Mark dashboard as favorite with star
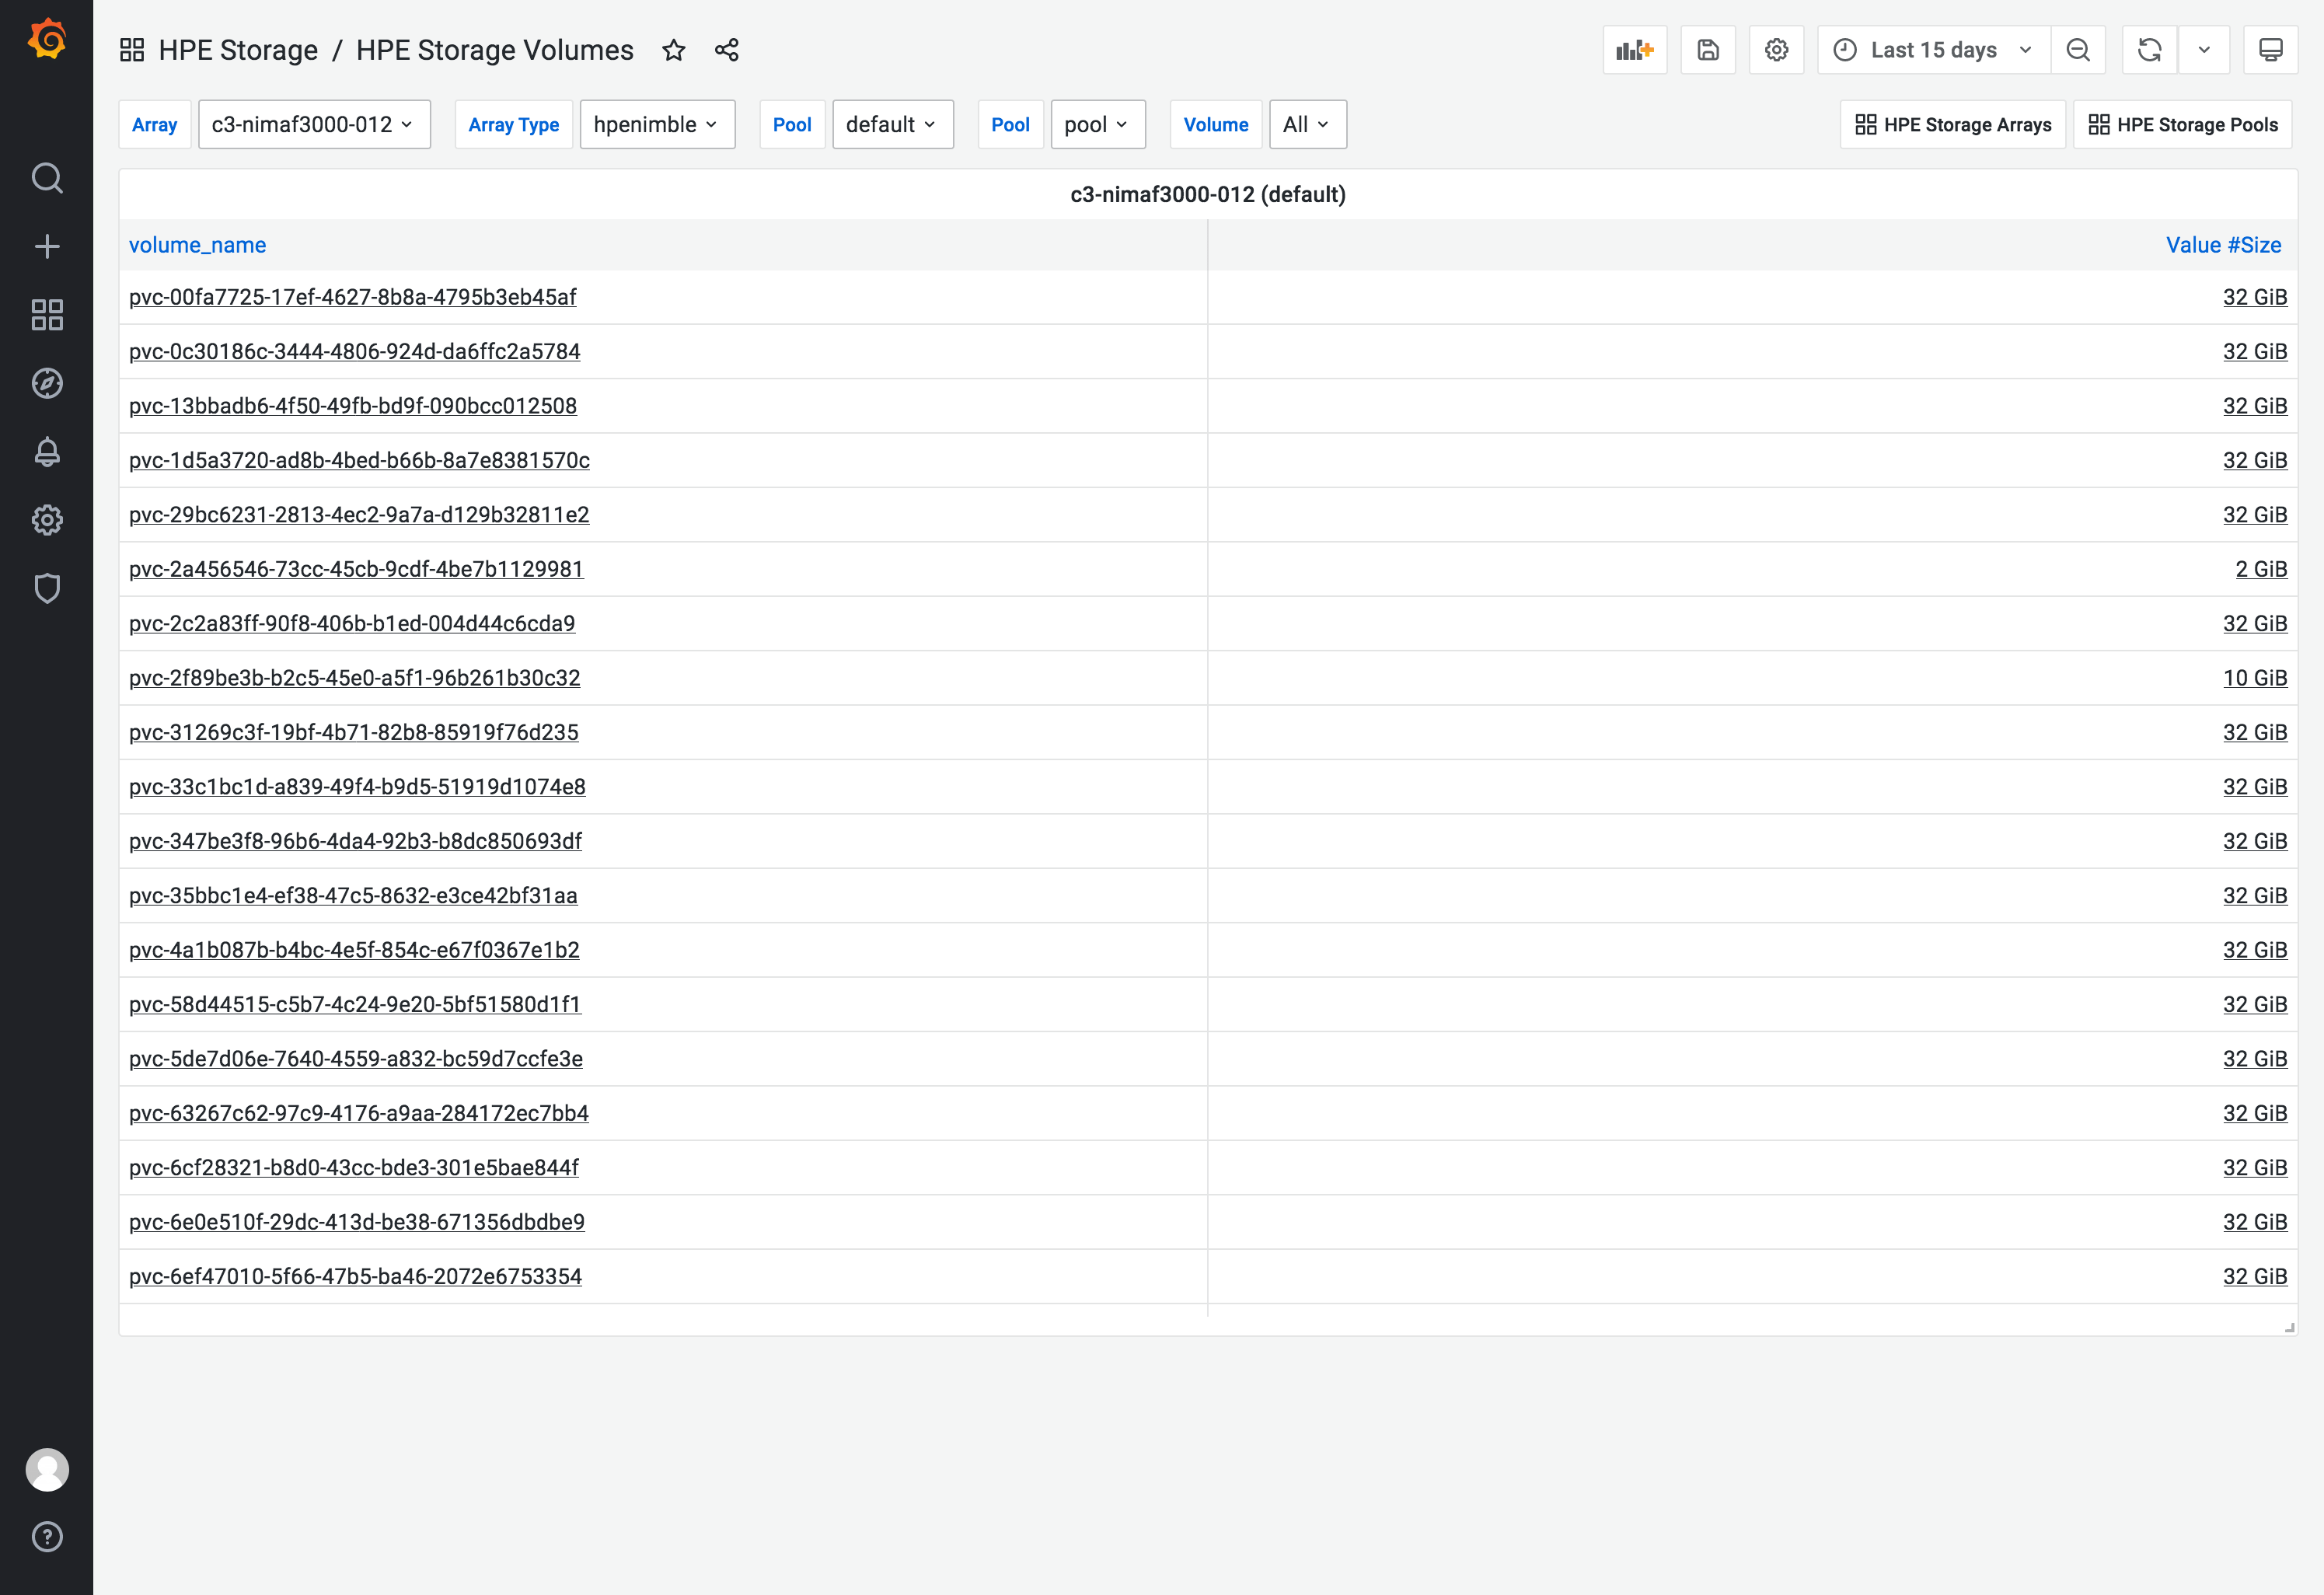 (674, 50)
